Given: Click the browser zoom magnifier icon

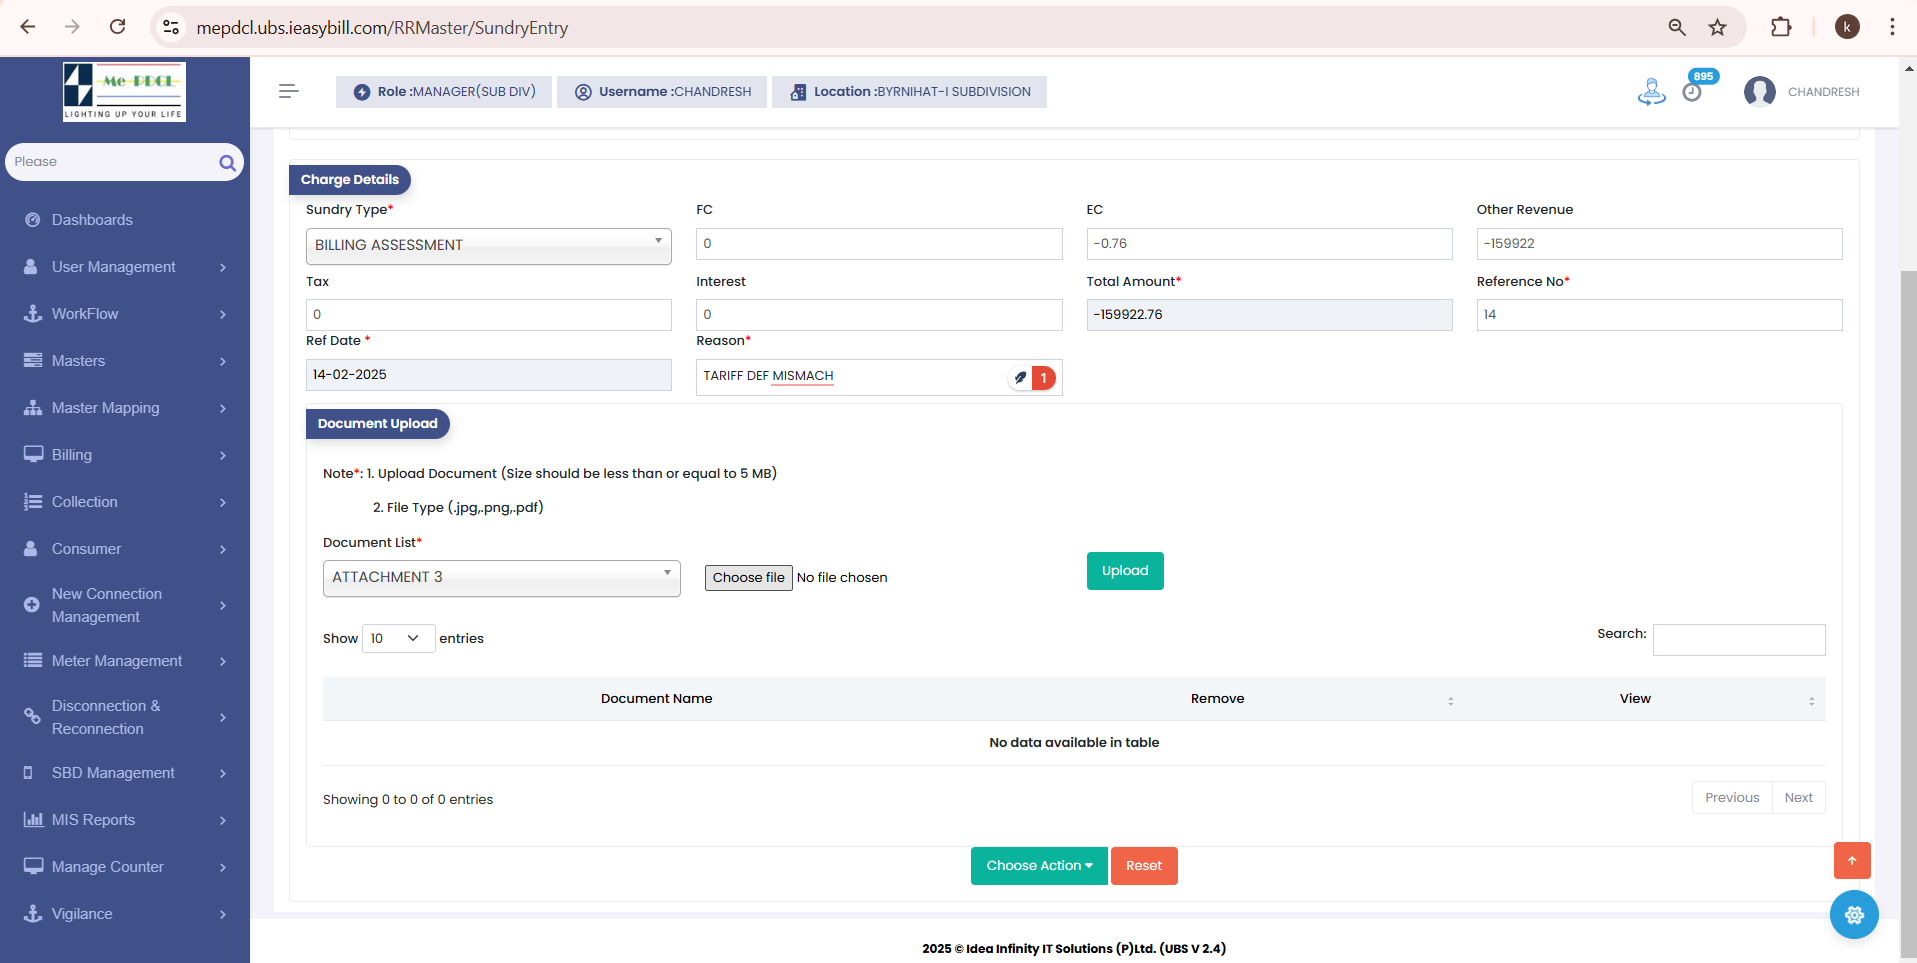Looking at the screenshot, I should point(1677,27).
